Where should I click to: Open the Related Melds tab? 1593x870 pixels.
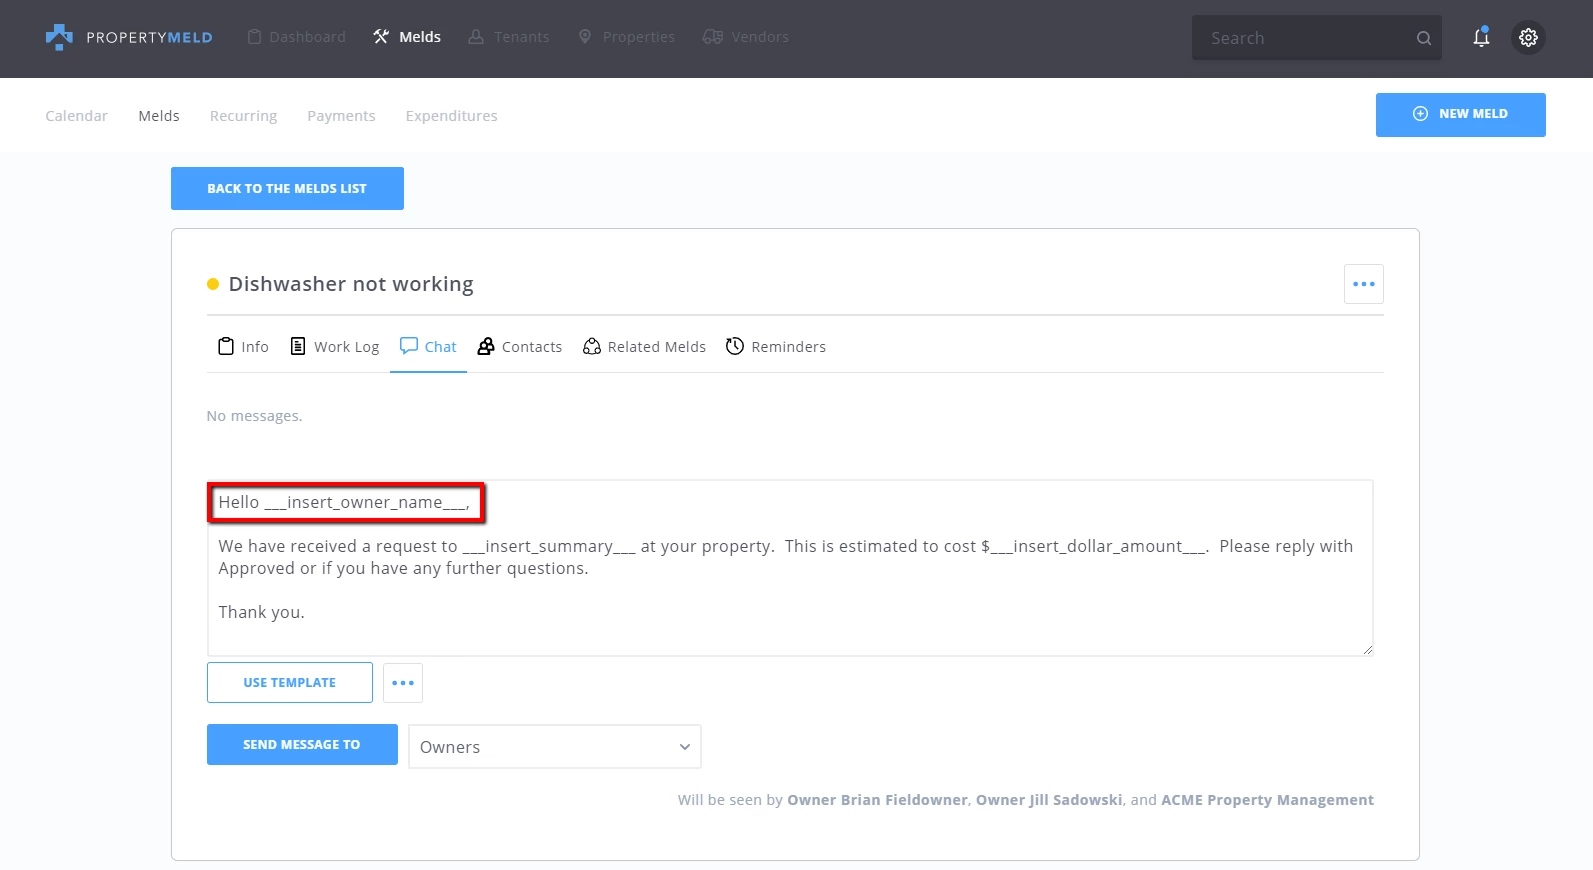(x=644, y=347)
